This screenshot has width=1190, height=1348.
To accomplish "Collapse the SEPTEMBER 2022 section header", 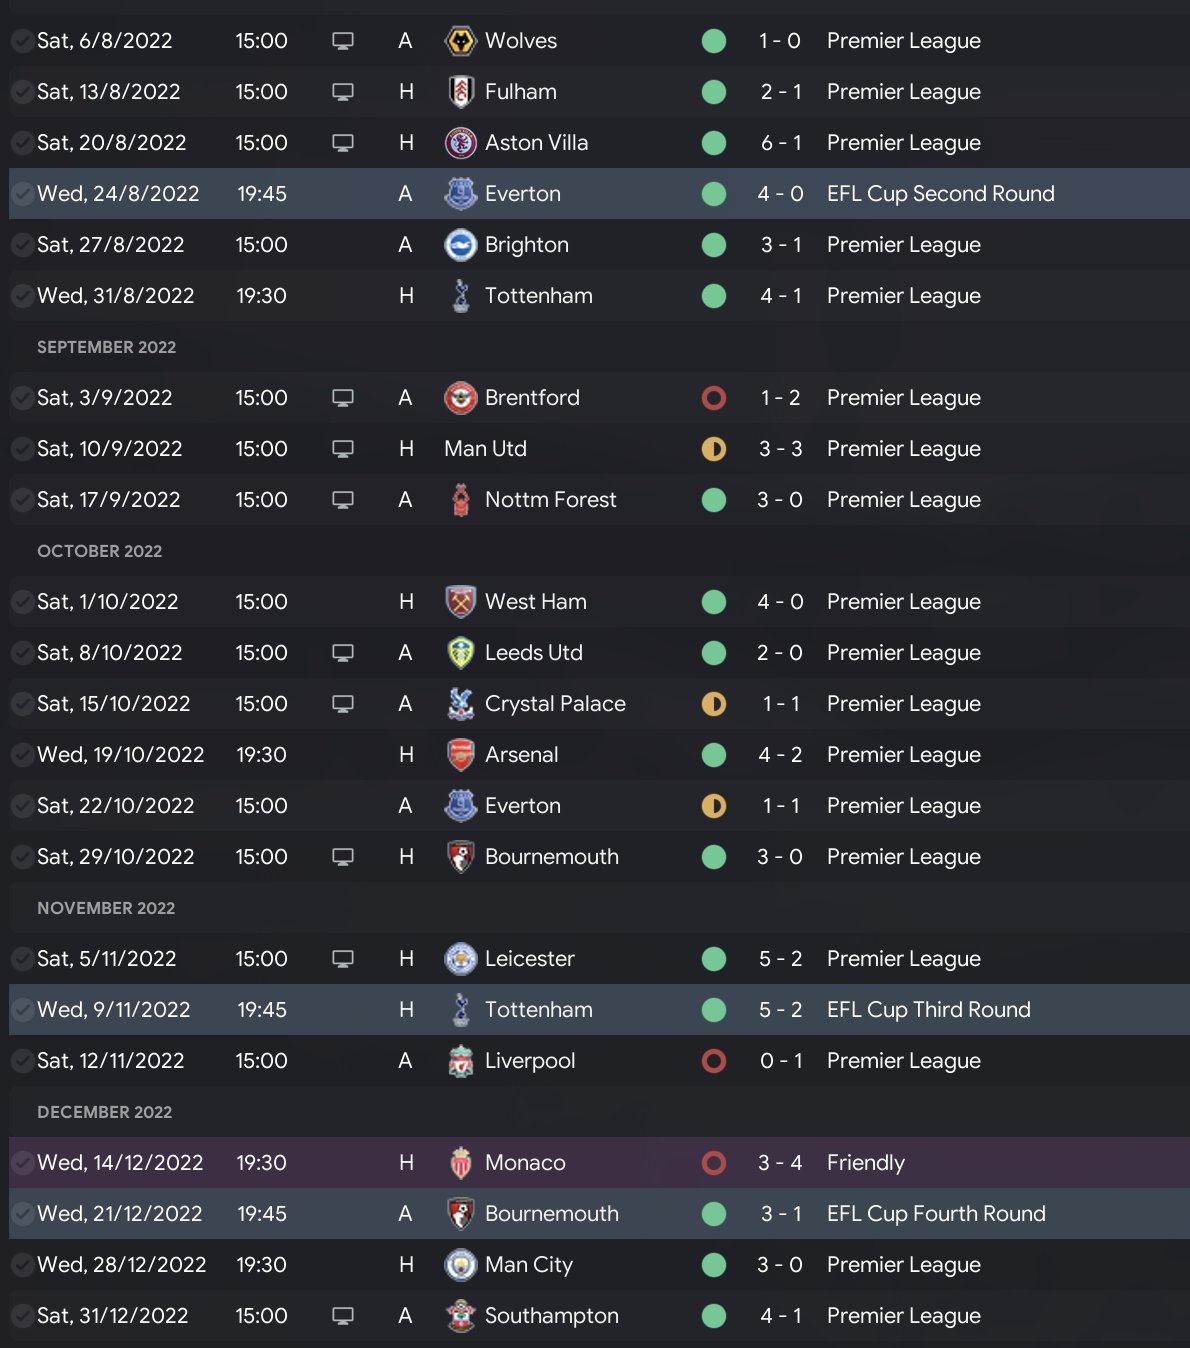I will point(106,347).
